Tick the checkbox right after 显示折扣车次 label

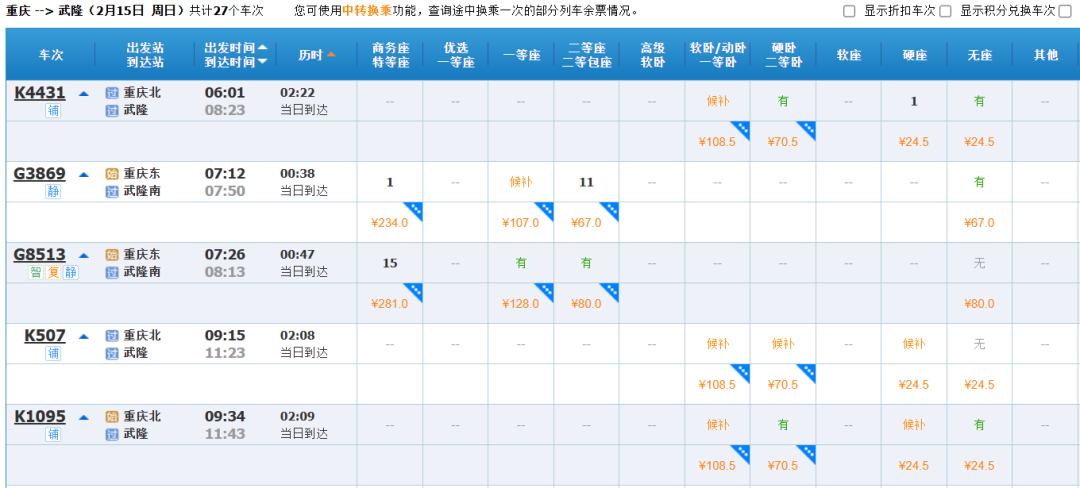click(945, 11)
